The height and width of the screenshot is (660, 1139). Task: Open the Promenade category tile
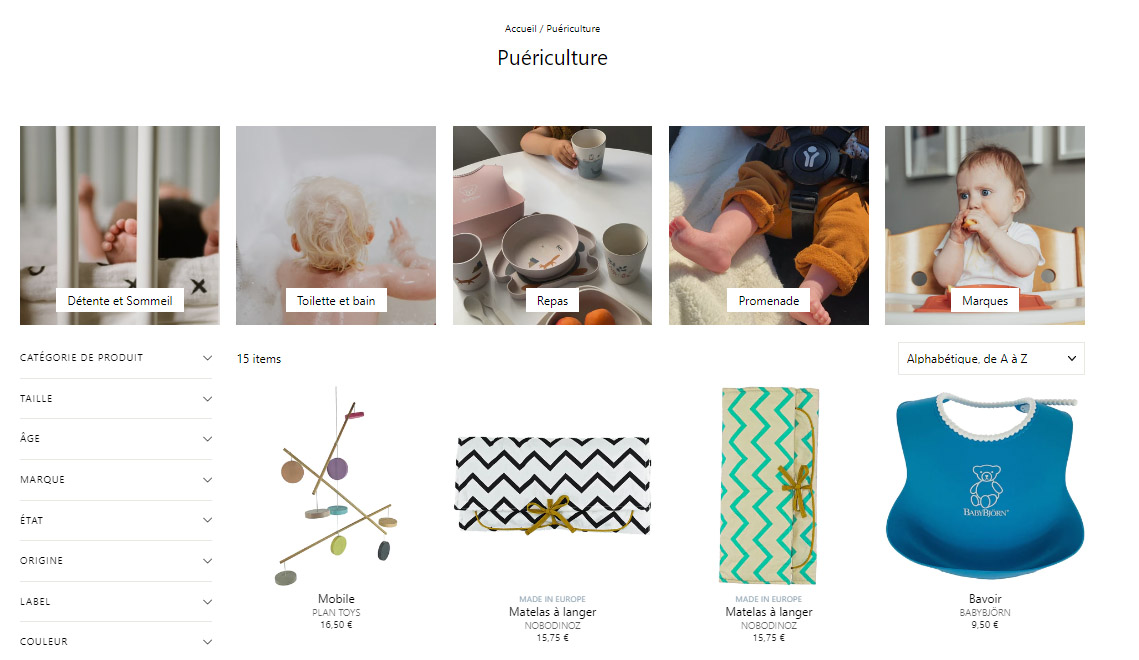pyautogui.click(x=769, y=225)
